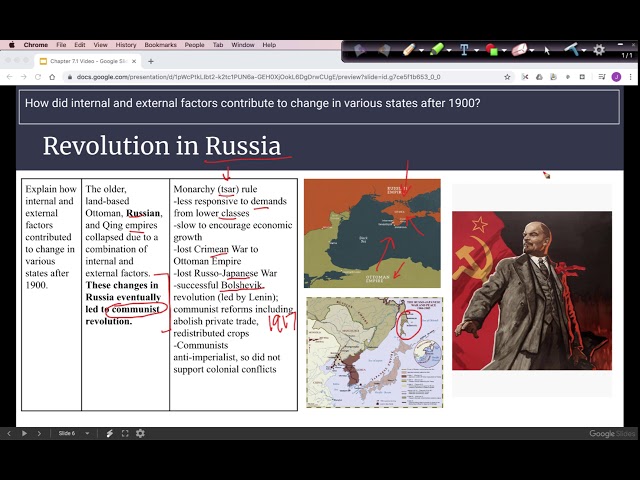Click text 'successful Bolshevik'
Screen dimensions: 640x480
pos(218,285)
